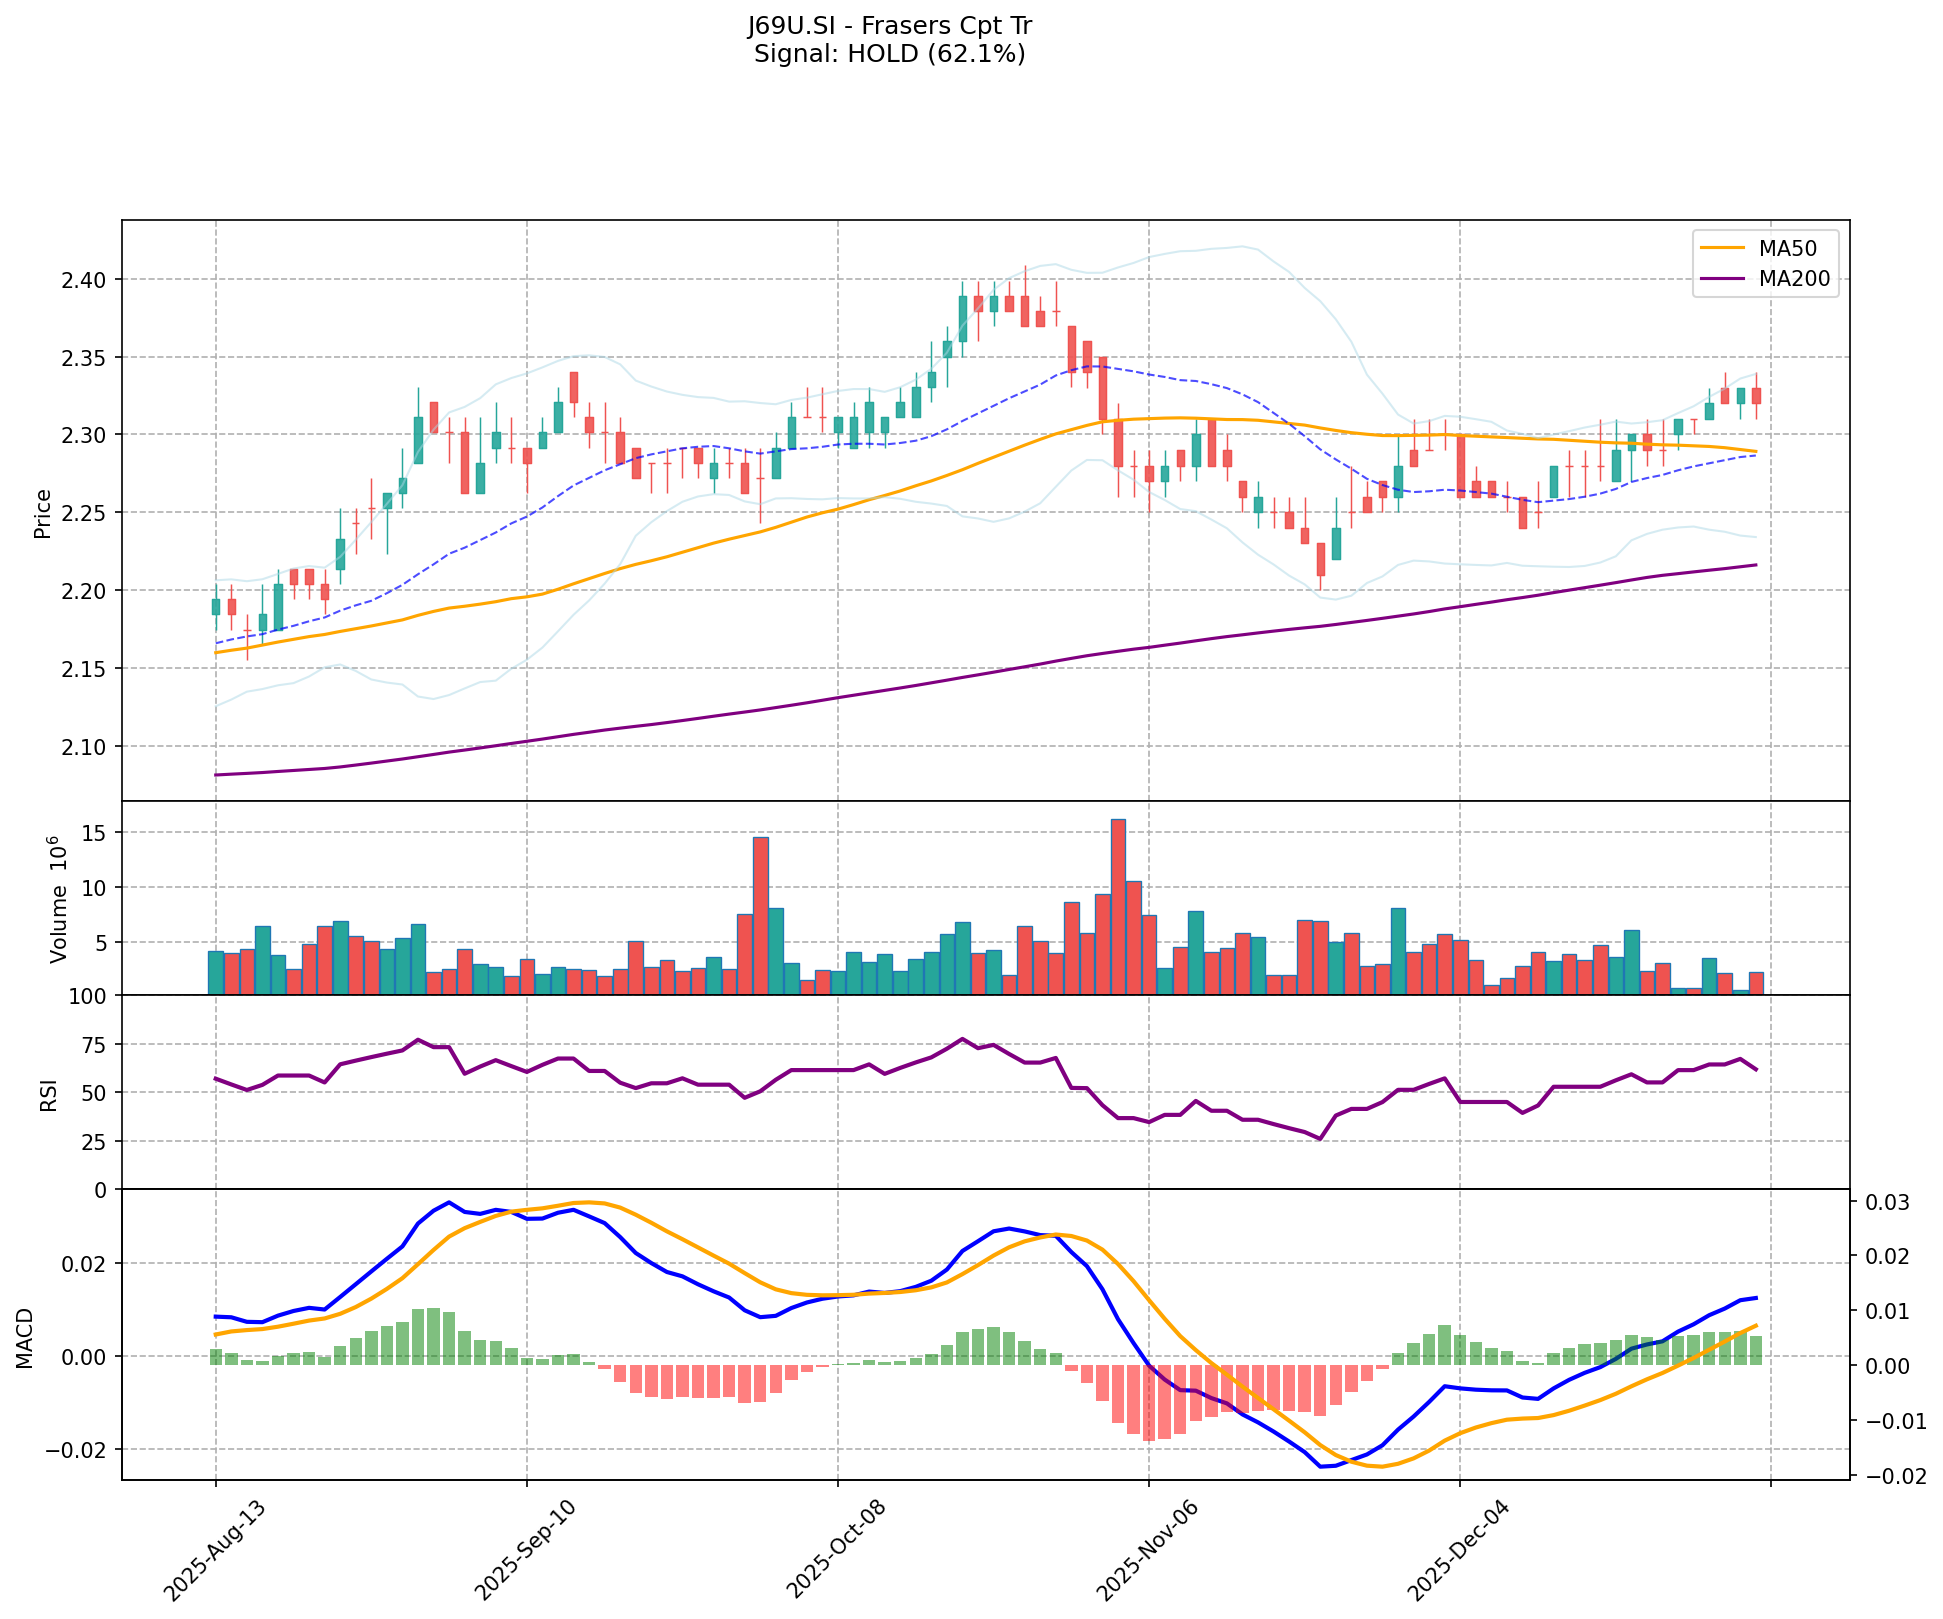
Task: Click the Price y-axis label
Action: pos(42,513)
